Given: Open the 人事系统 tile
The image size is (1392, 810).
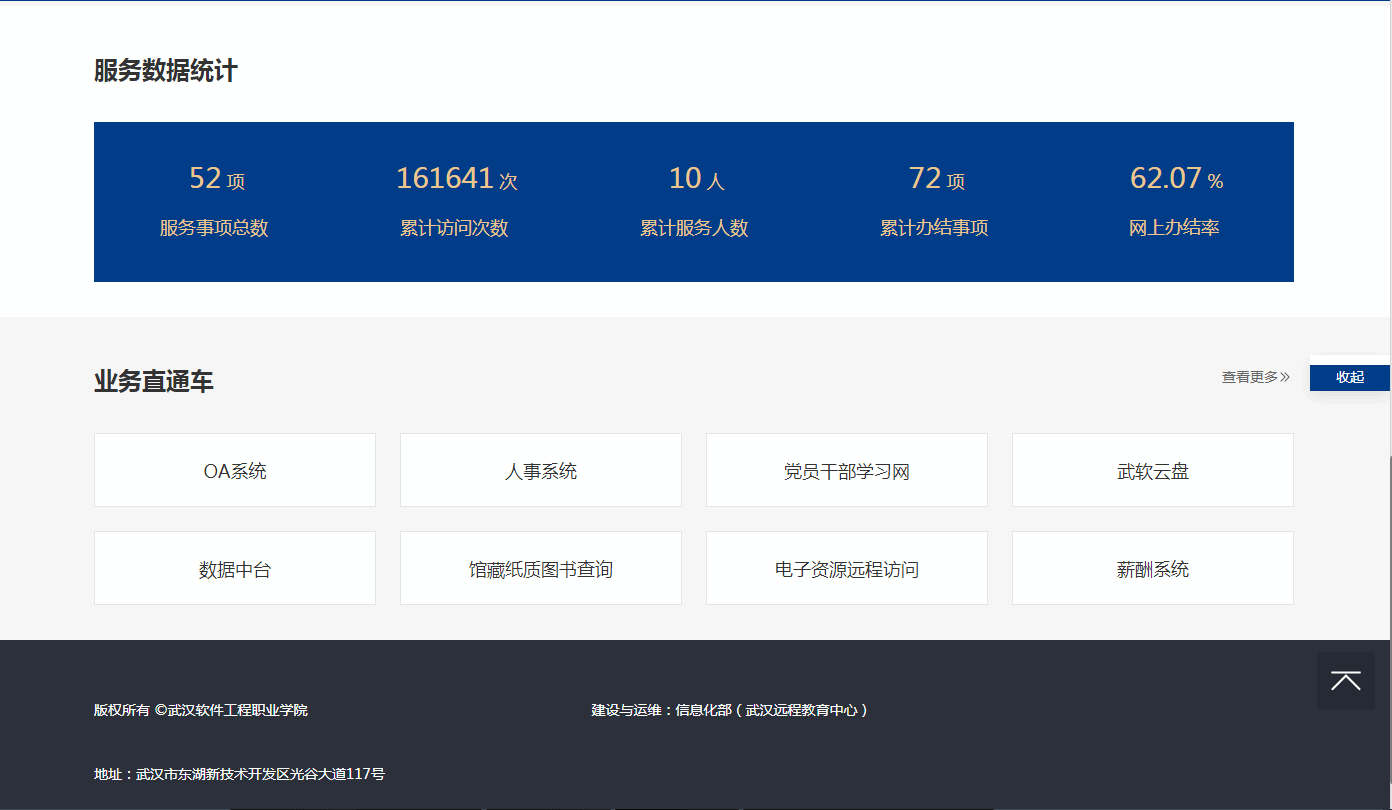Looking at the screenshot, I should [x=541, y=471].
